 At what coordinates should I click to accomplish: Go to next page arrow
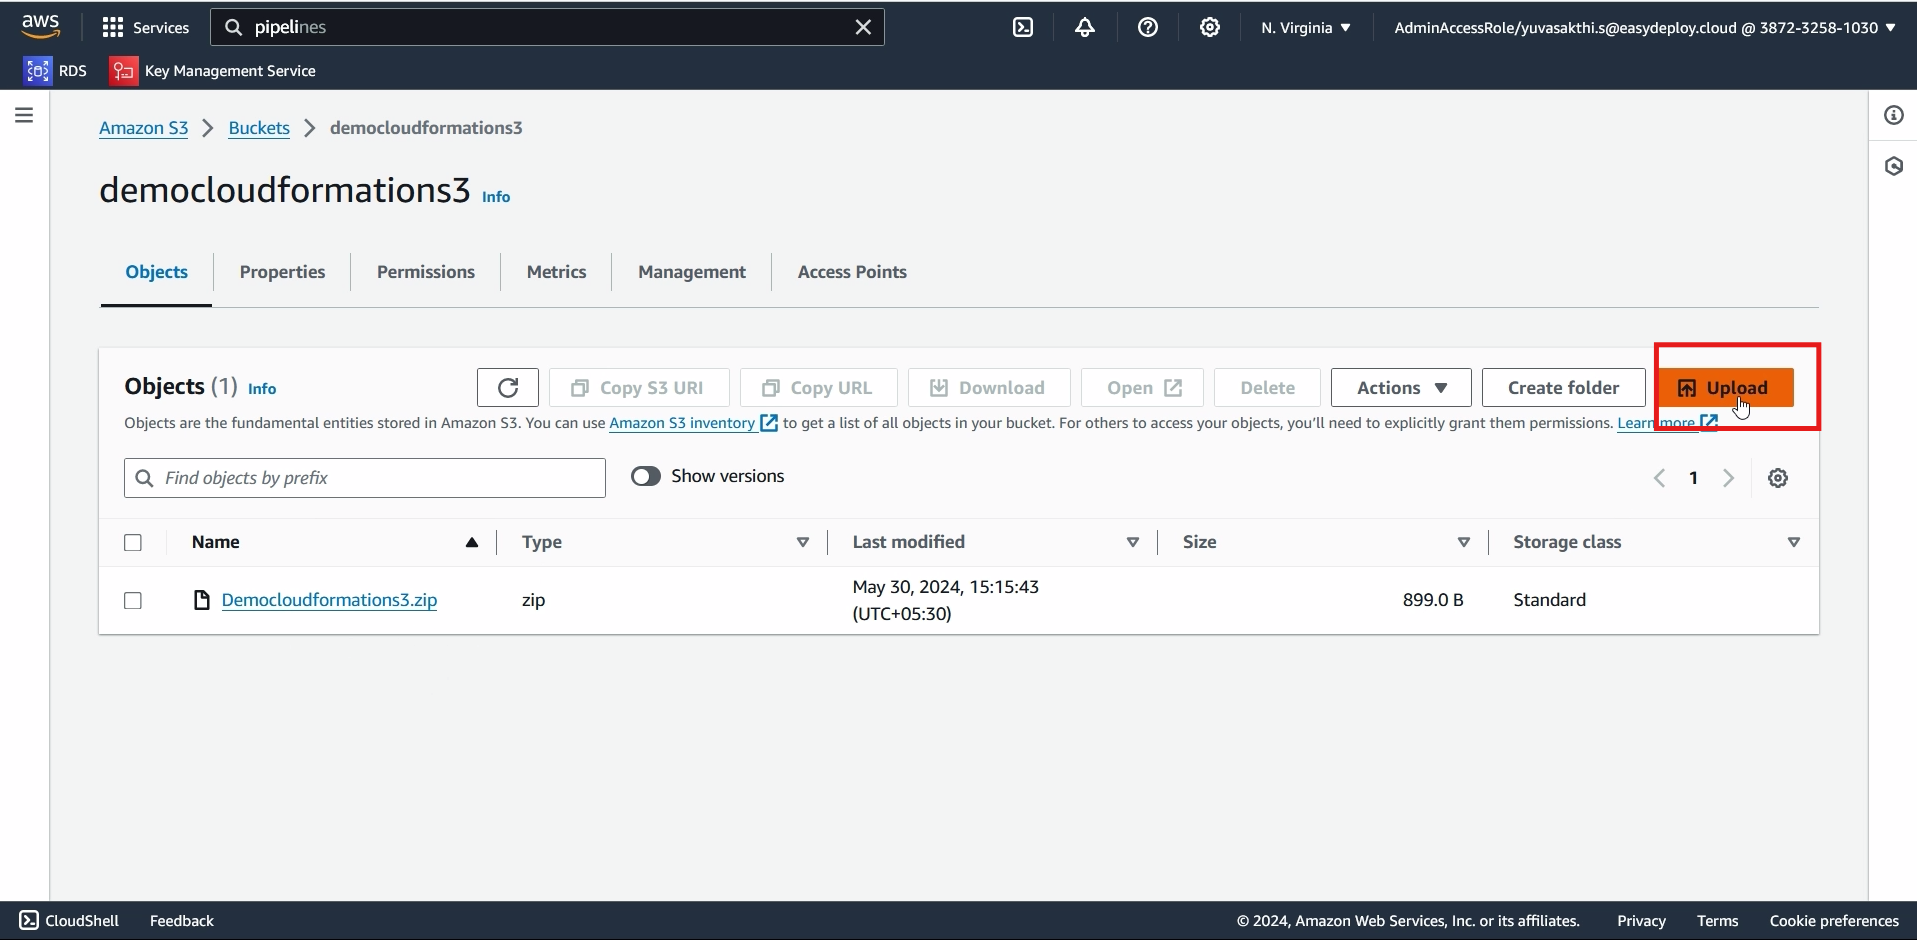click(x=1729, y=478)
